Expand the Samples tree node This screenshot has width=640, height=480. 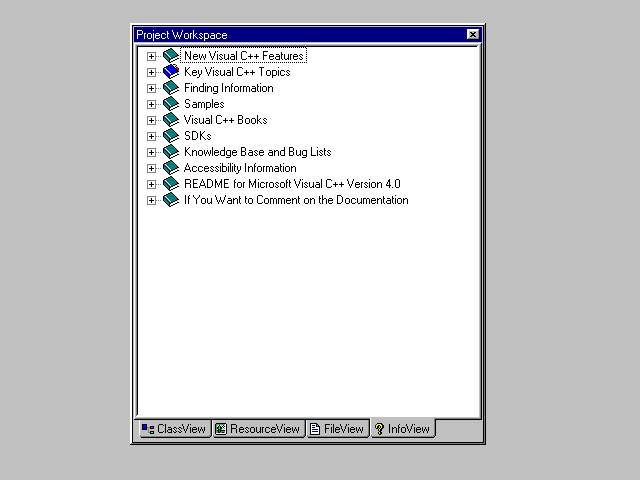coord(152,104)
